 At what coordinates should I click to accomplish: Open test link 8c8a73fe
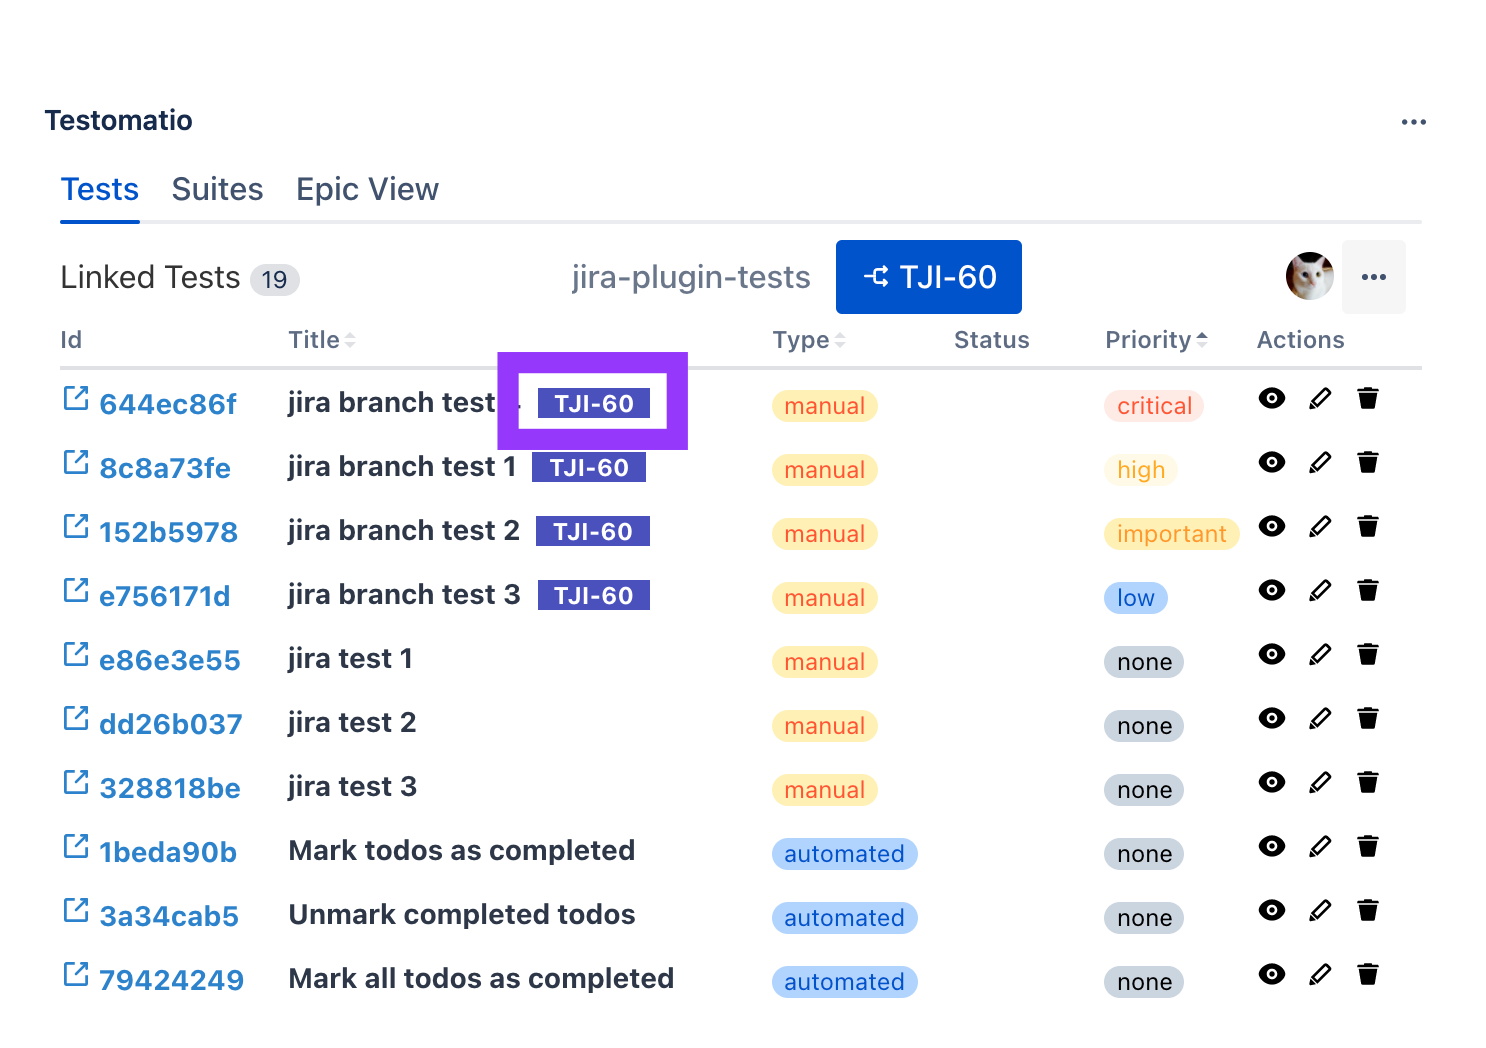pos(165,468)
